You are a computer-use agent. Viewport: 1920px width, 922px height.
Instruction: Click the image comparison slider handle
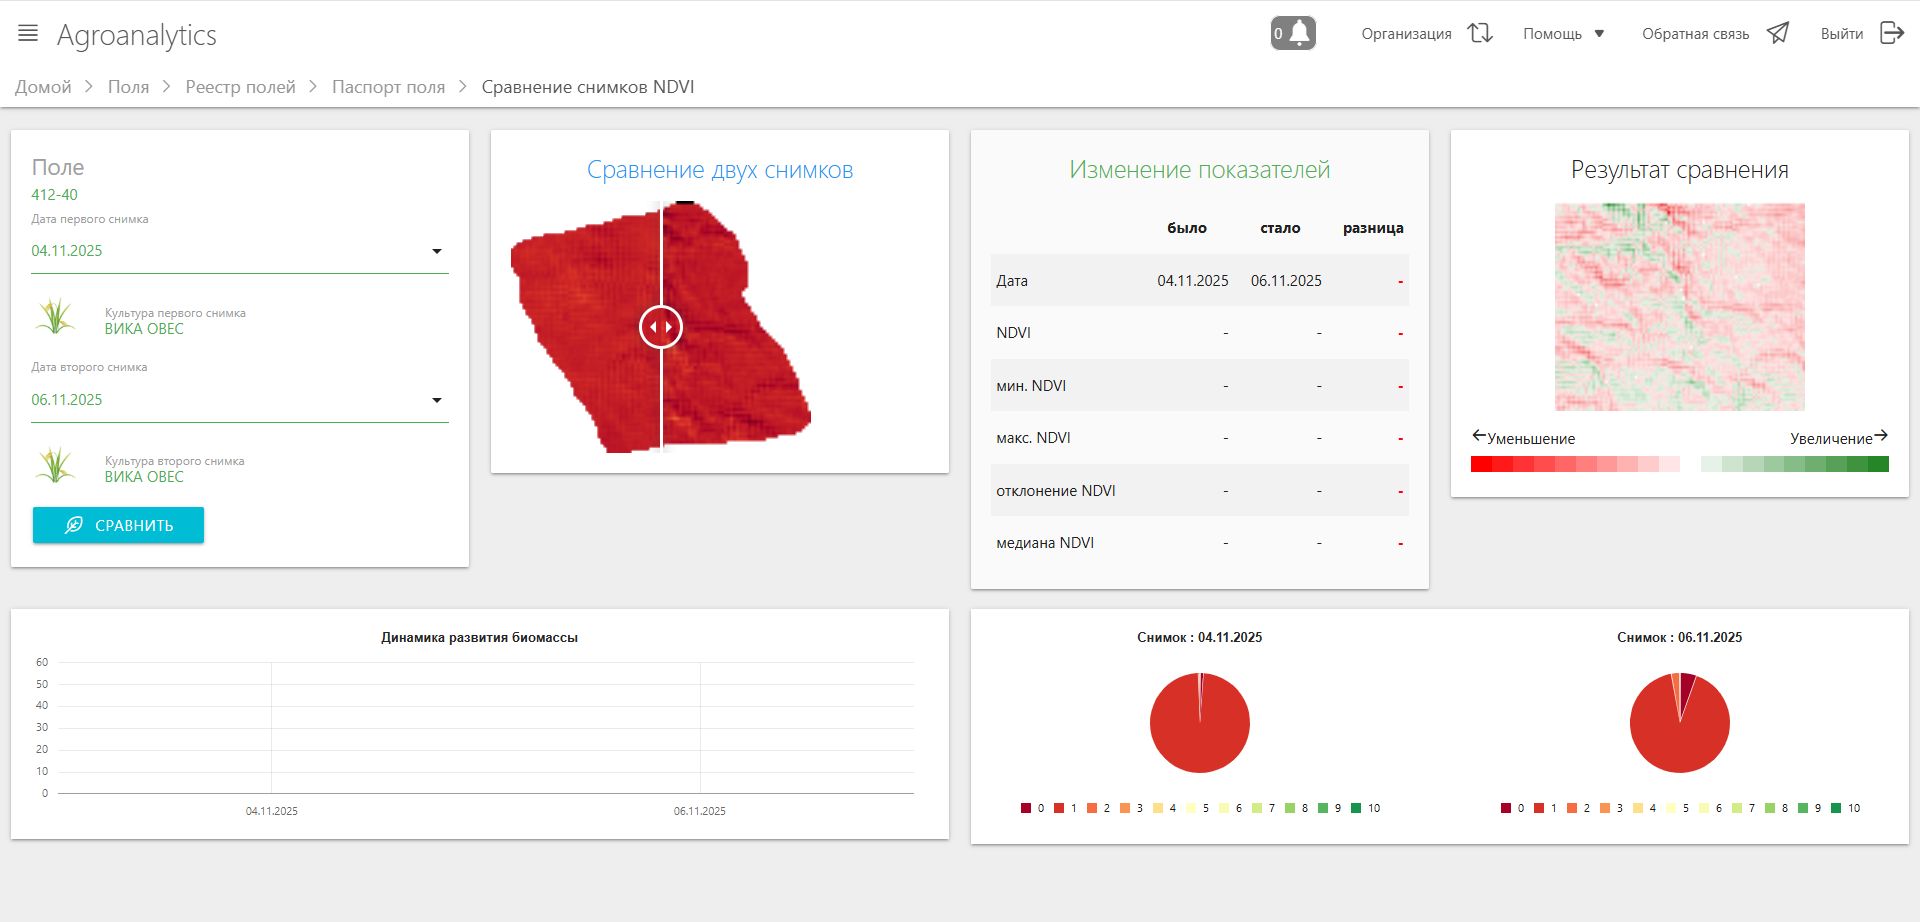click(x=661, y=327)
